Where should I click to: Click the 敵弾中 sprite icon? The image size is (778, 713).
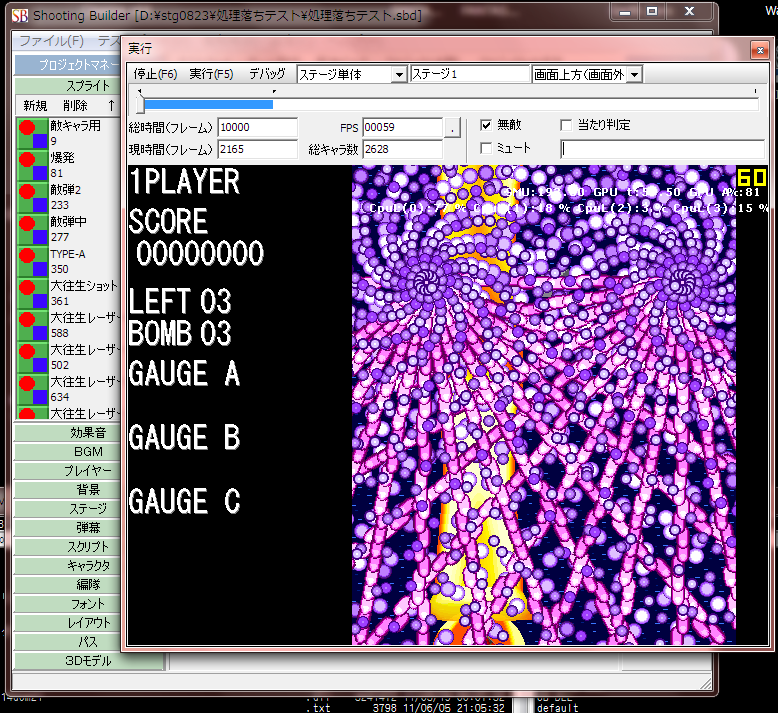33,229
